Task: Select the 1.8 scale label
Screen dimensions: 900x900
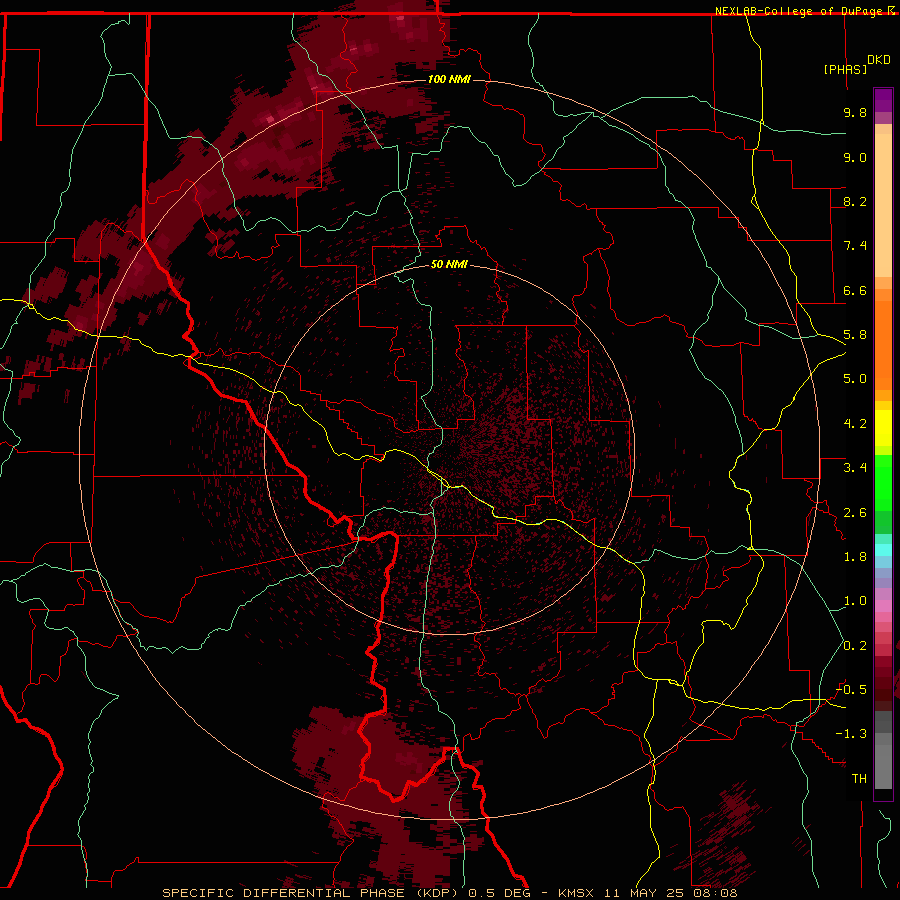Action: pos(855,557)
